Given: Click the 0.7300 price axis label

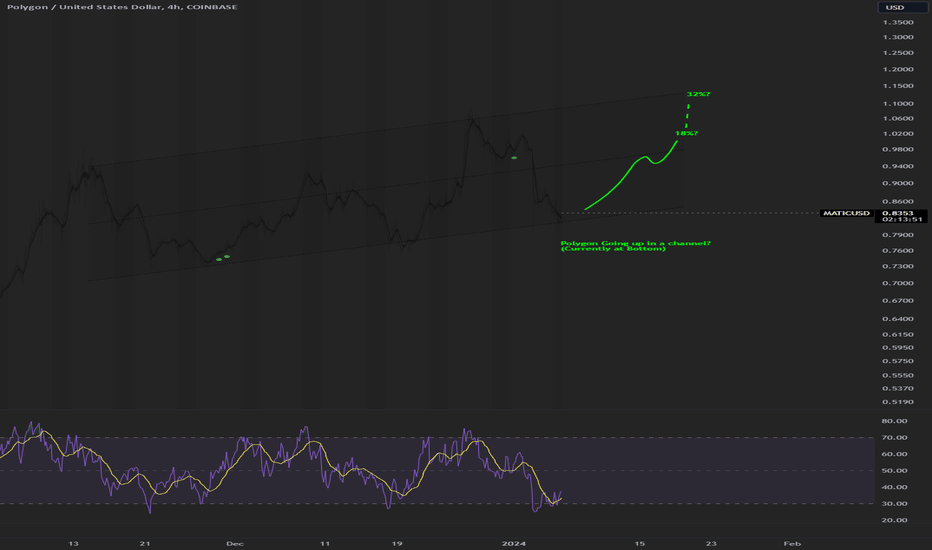Looking at the screenshot, I should pos(898,266).
